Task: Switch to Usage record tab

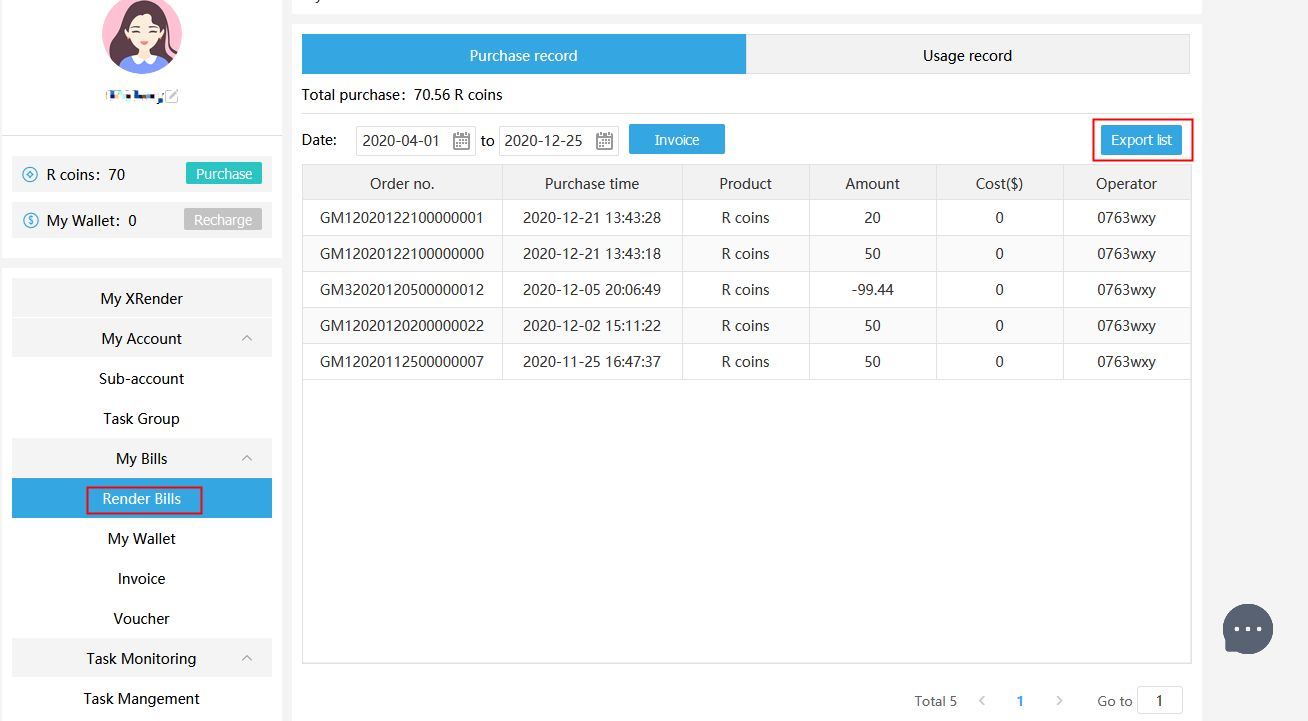Action: coord(967,55)
